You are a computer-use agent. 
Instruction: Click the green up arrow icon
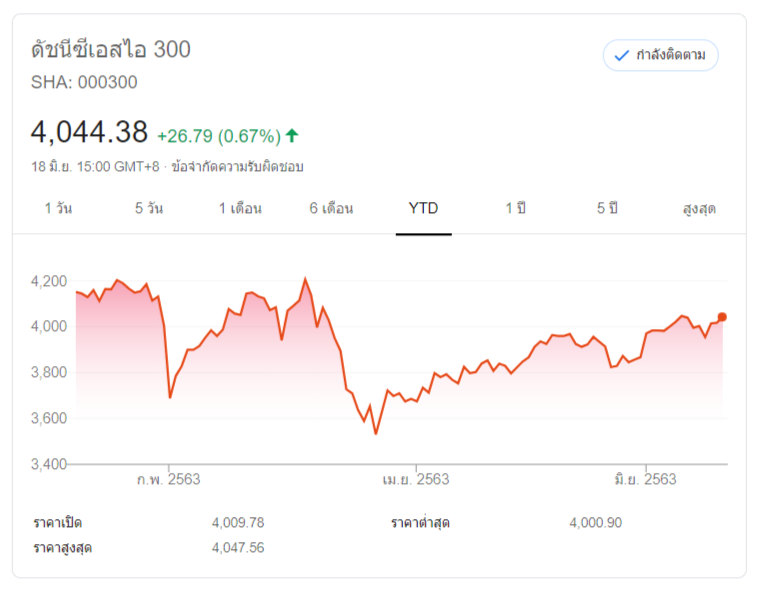click(x=292, y=135)
